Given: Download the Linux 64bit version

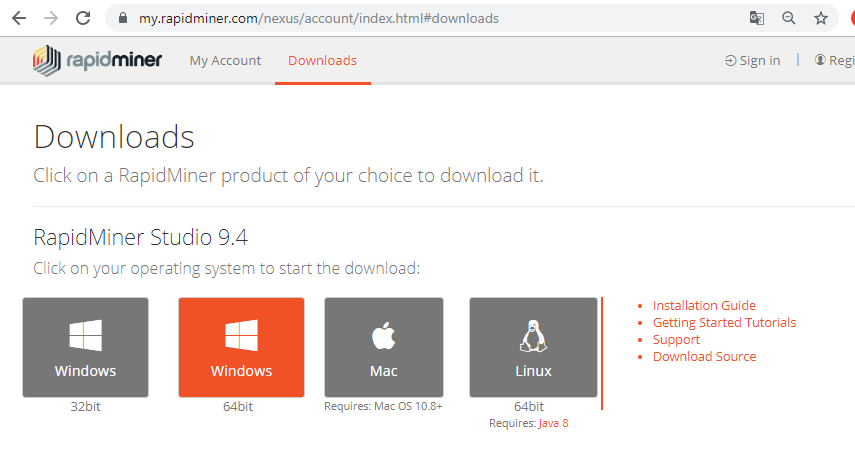Looking at the screenshot, I should click(533, 347).
